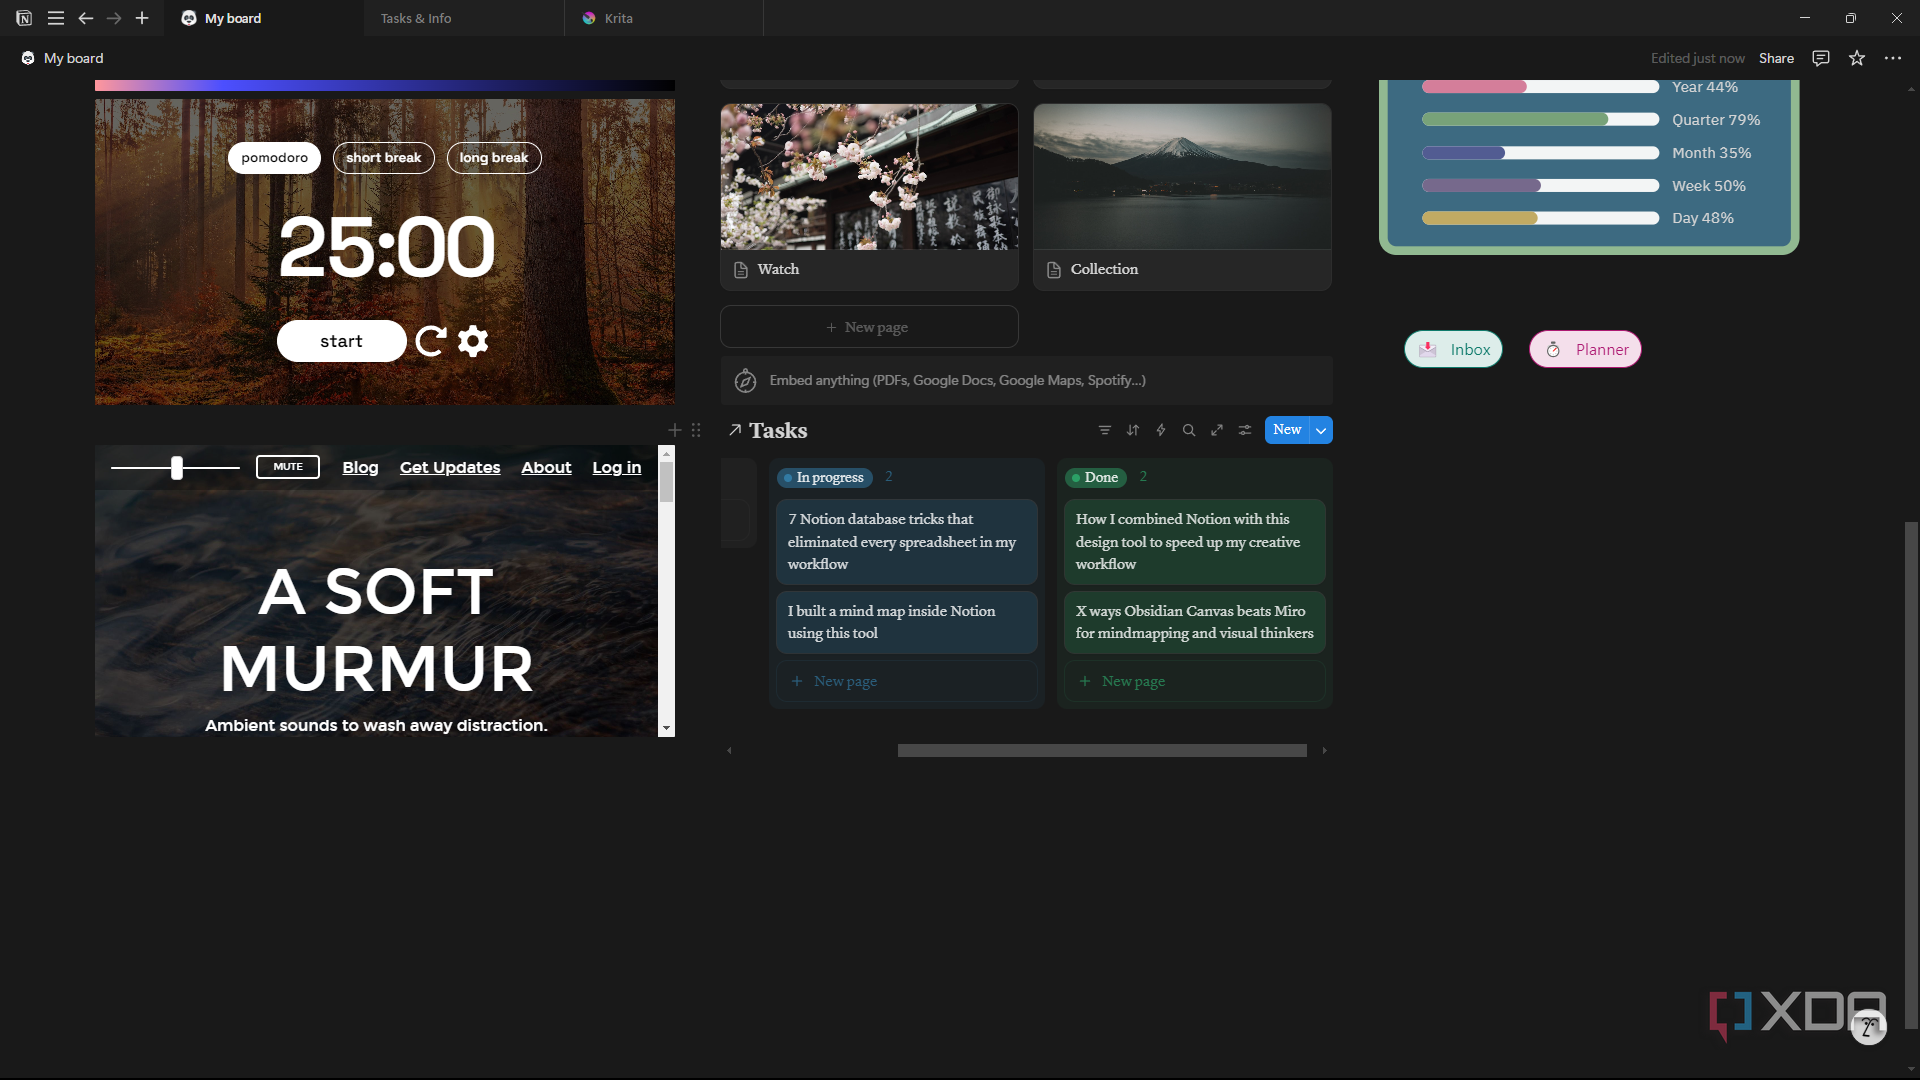This screenshot has width=1920, height=1080.
Task: Search within the Tasks database
Action: coord(1189,430)
